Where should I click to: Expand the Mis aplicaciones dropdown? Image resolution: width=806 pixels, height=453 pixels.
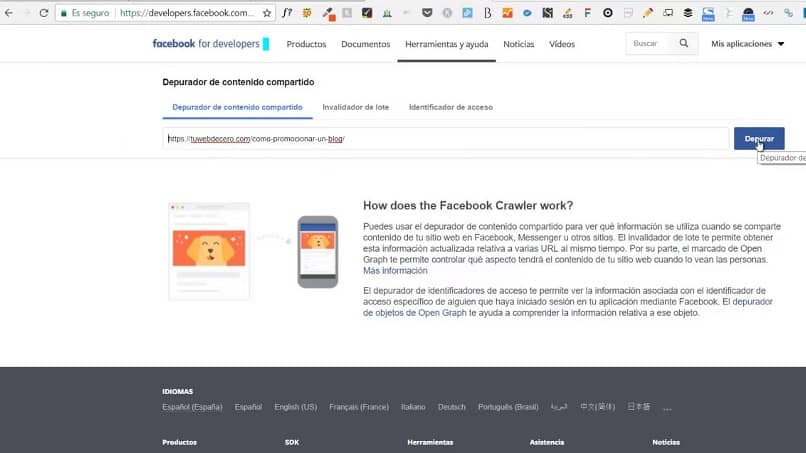click(747, 44)
